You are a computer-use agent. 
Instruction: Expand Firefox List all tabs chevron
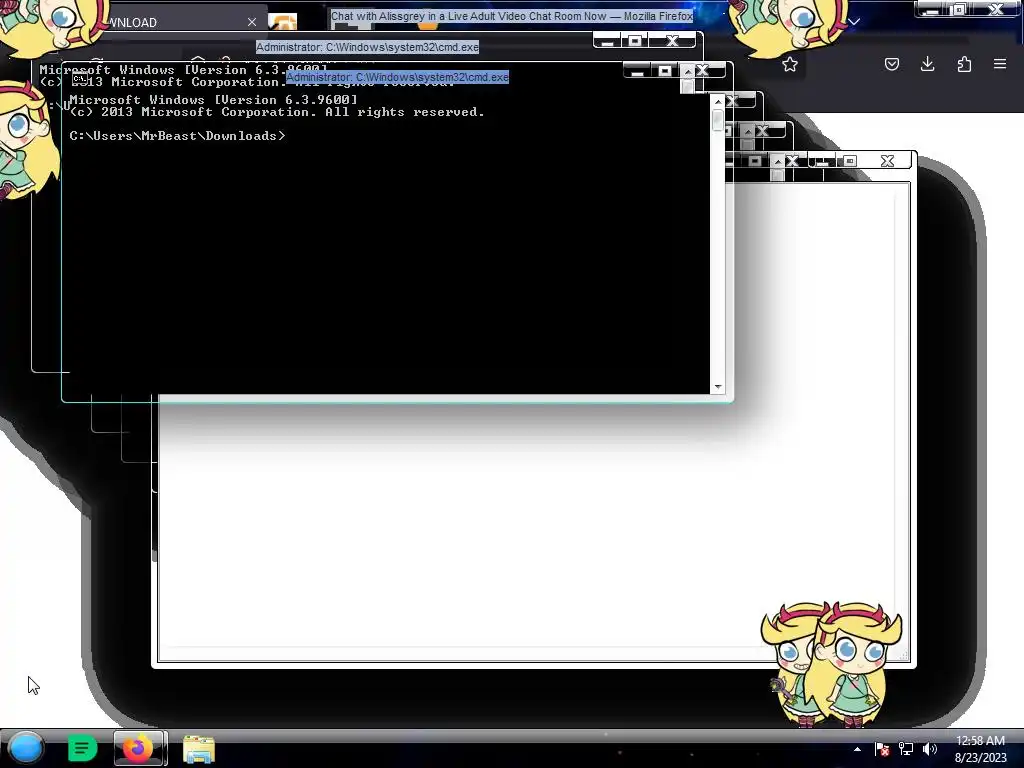[854, 22]
